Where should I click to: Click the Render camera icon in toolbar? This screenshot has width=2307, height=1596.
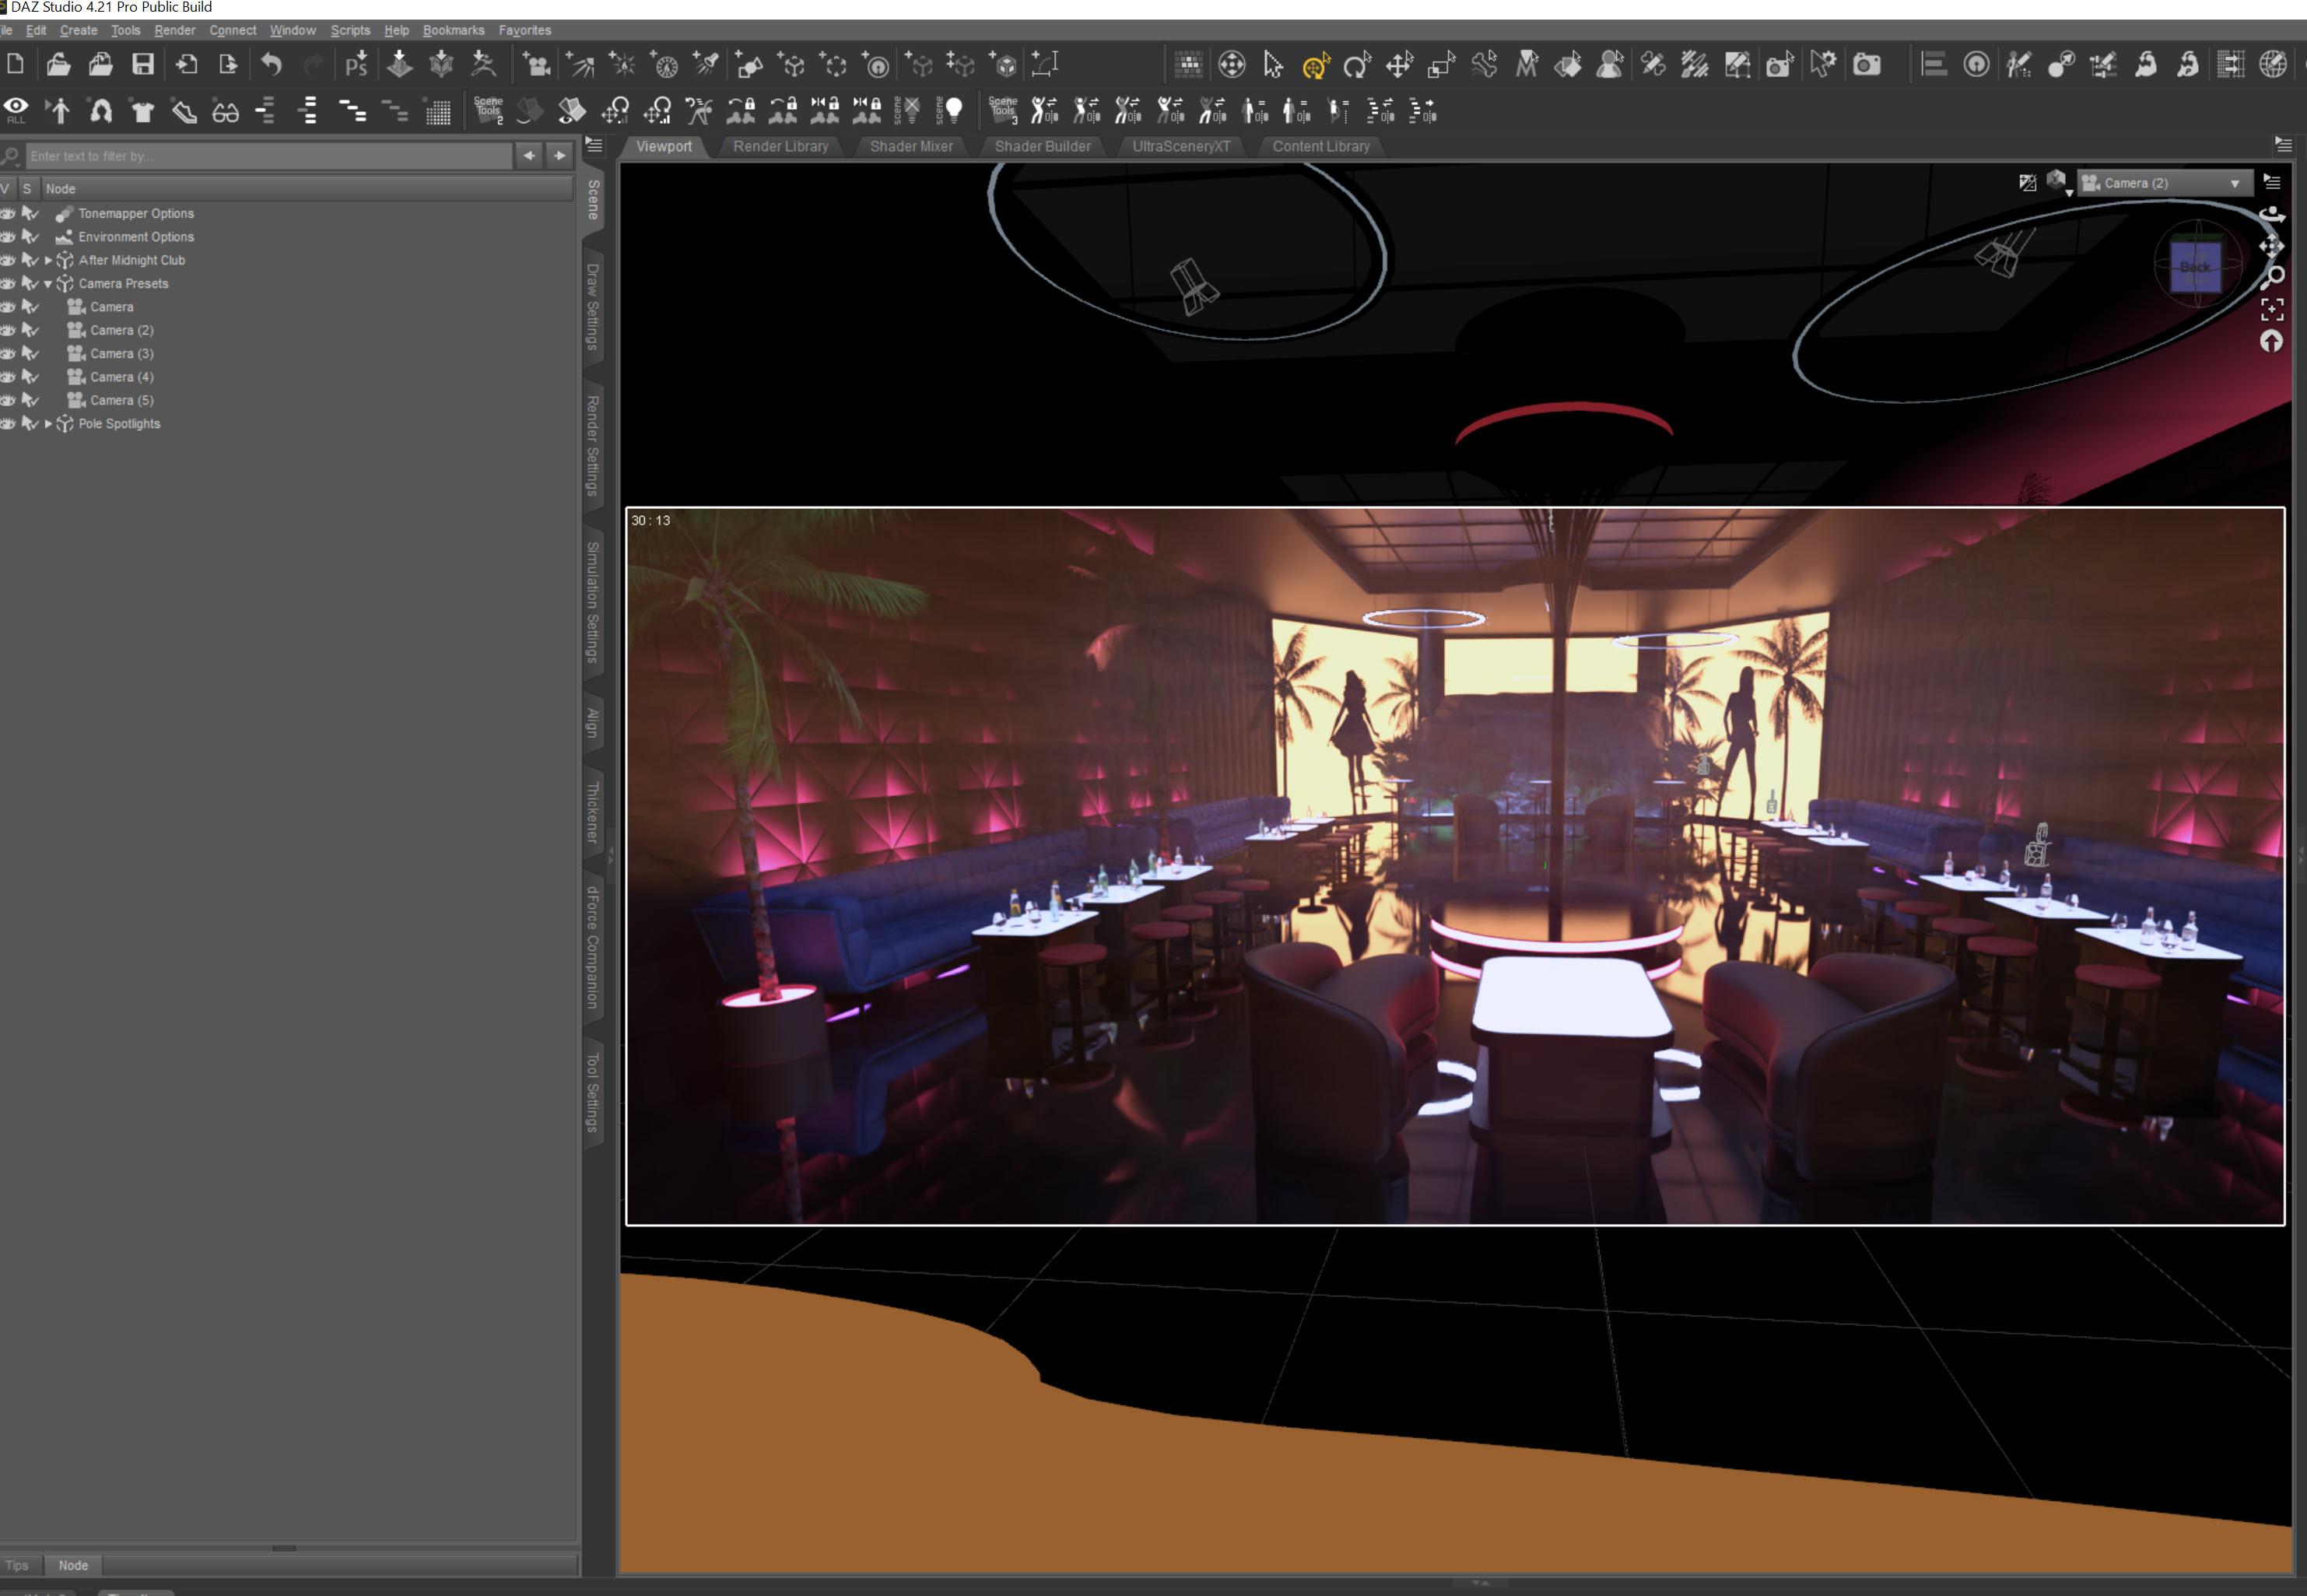1866,65
